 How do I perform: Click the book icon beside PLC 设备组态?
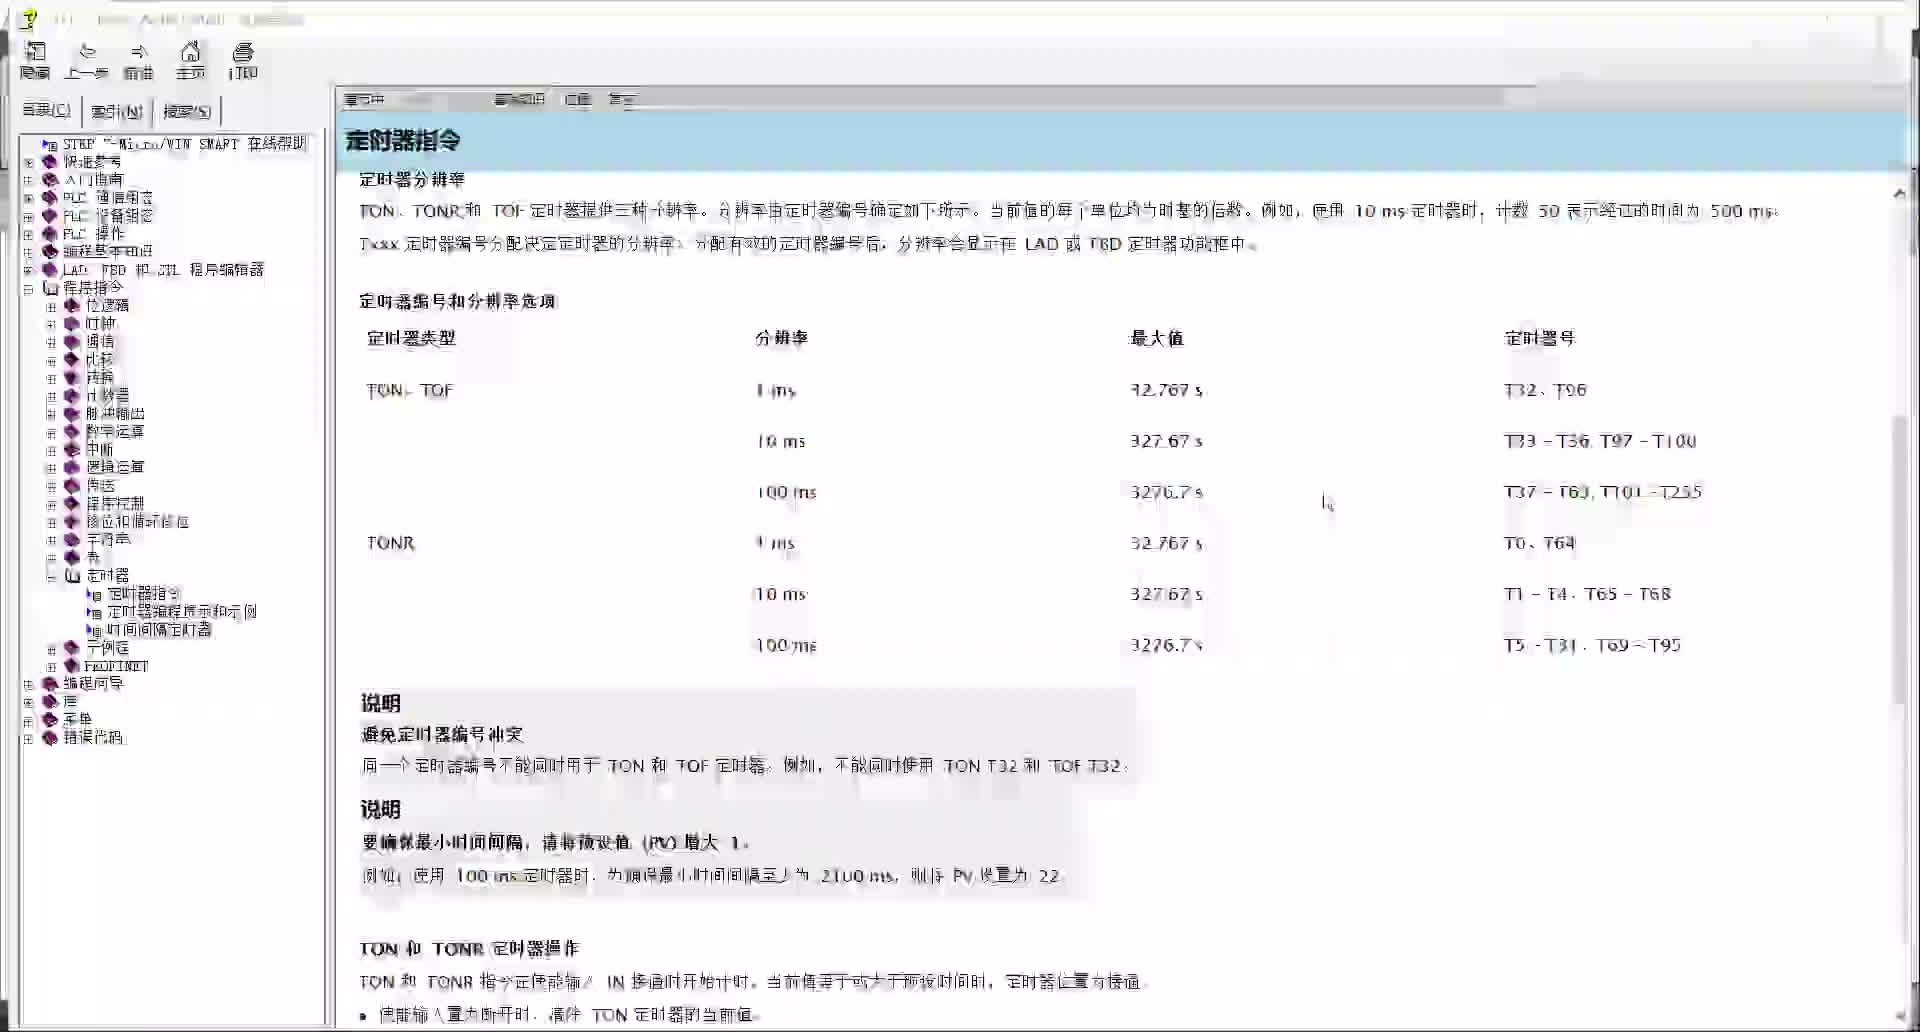[50, 216]
